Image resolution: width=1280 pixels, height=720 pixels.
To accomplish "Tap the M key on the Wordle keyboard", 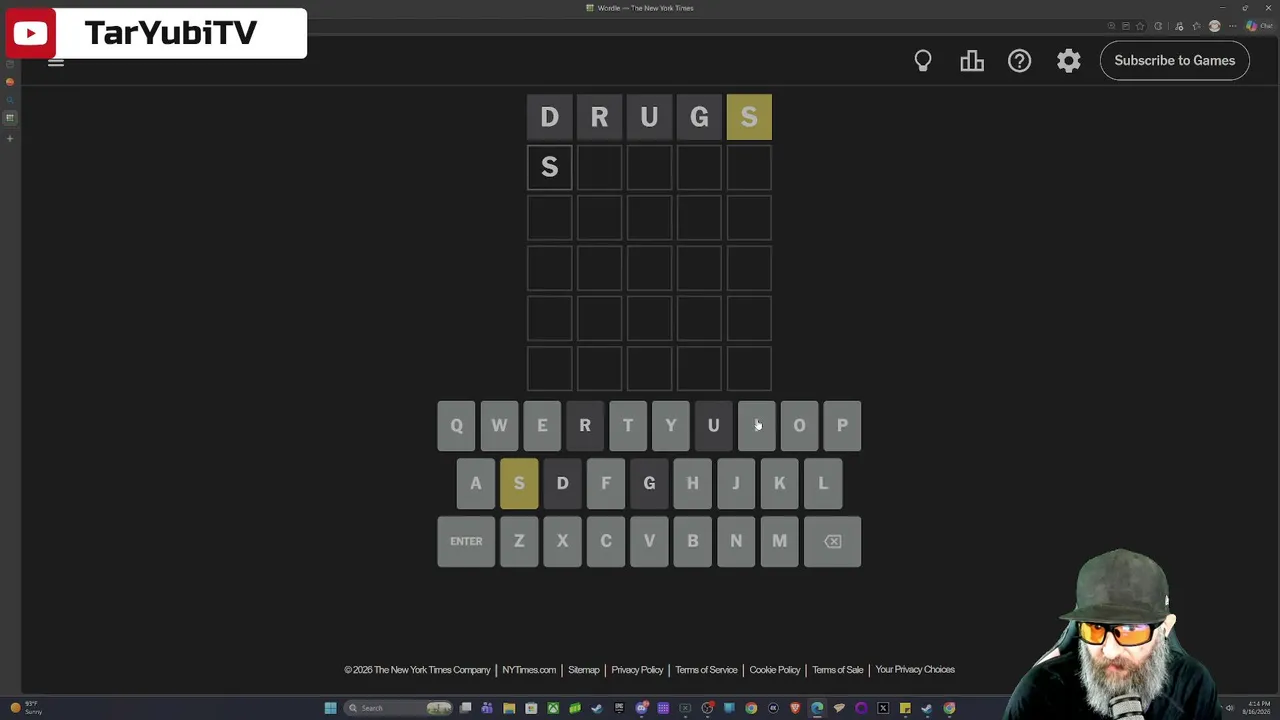I will point(779,541).
